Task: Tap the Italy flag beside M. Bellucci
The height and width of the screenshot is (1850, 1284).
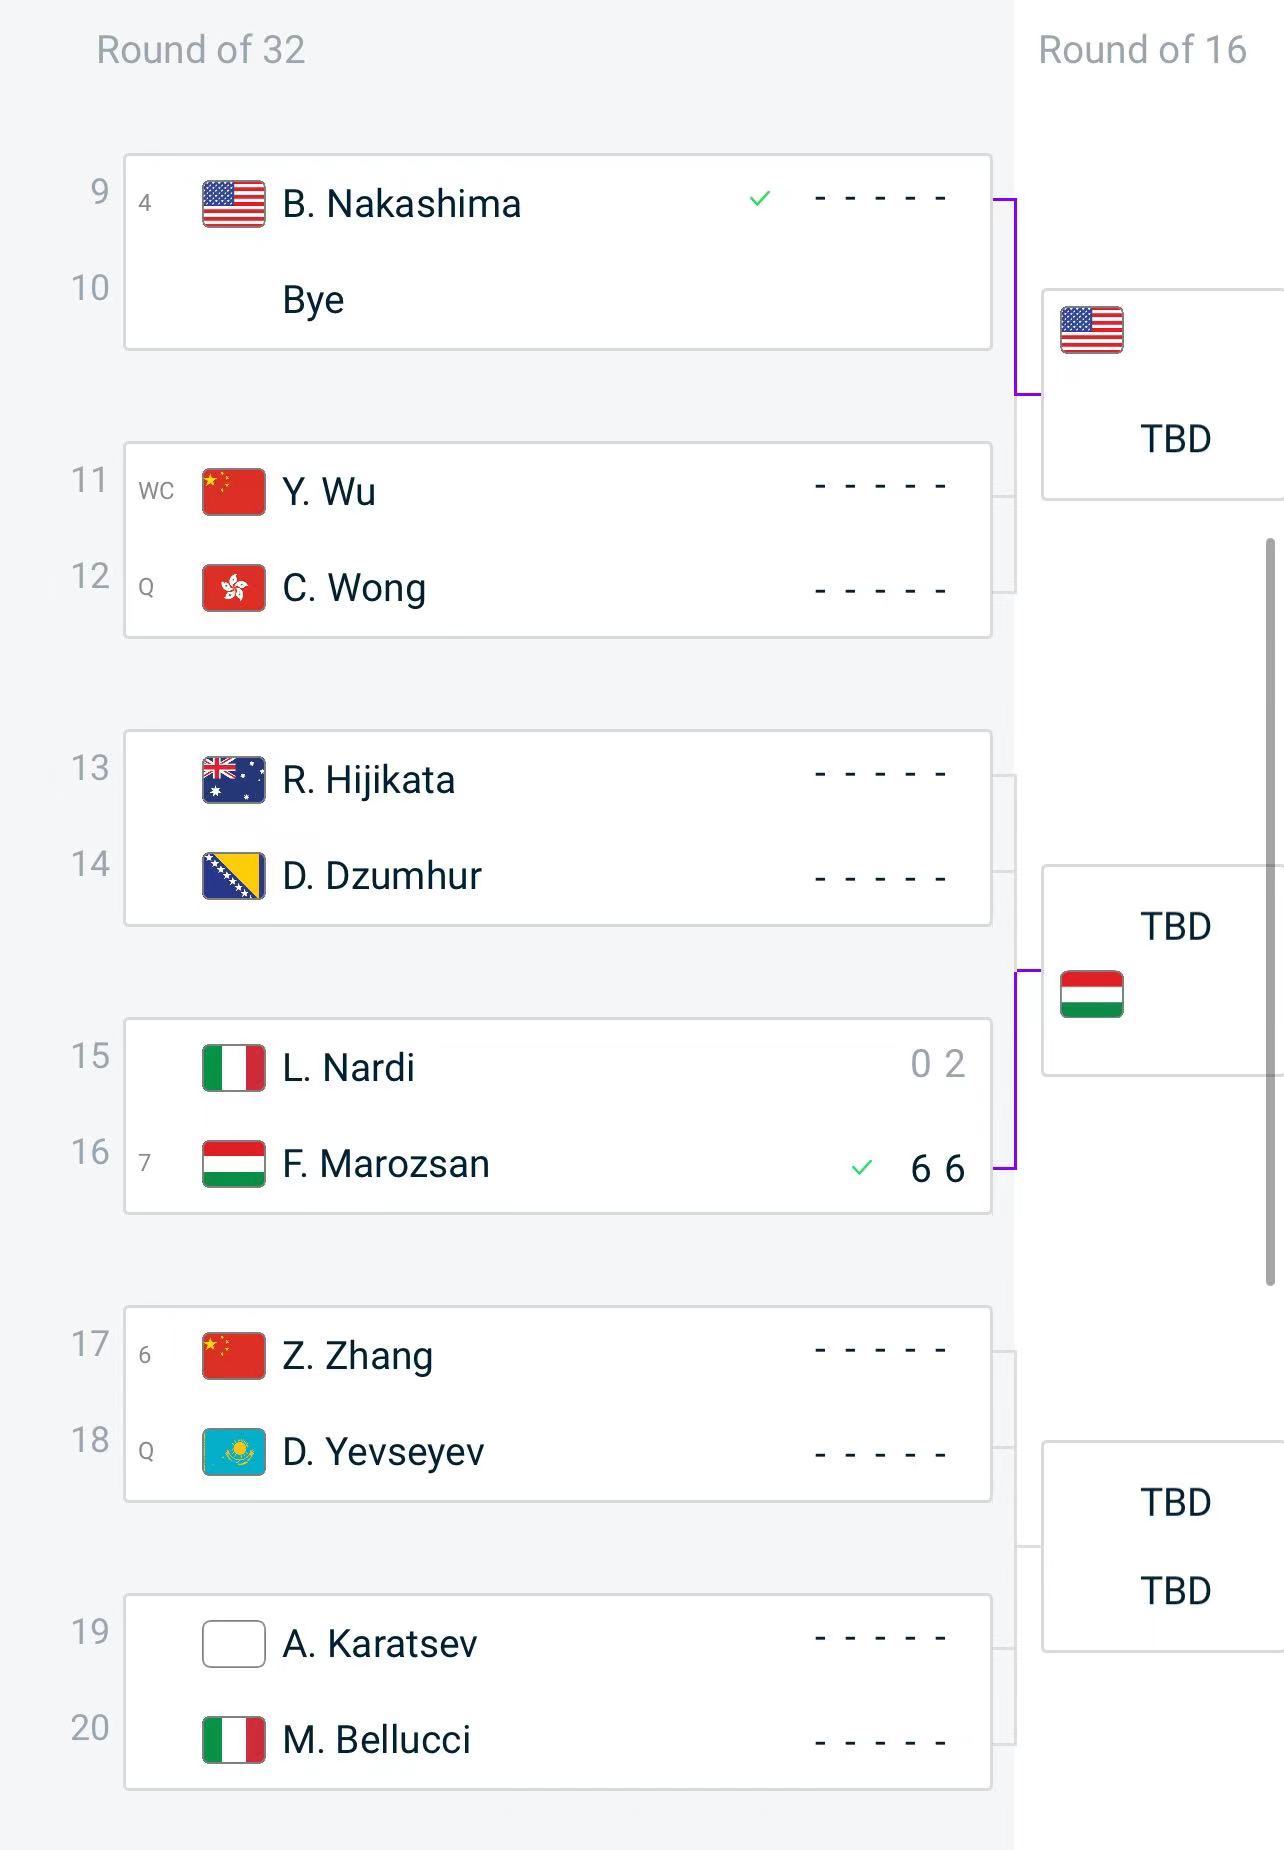Action: 233,1740
